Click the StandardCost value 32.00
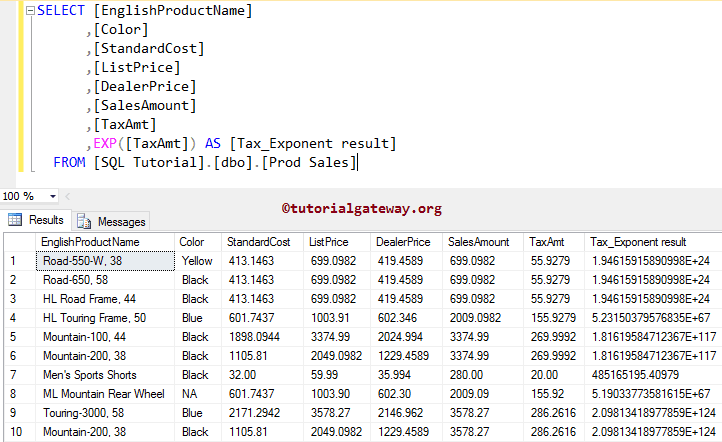 pos(262,375)
